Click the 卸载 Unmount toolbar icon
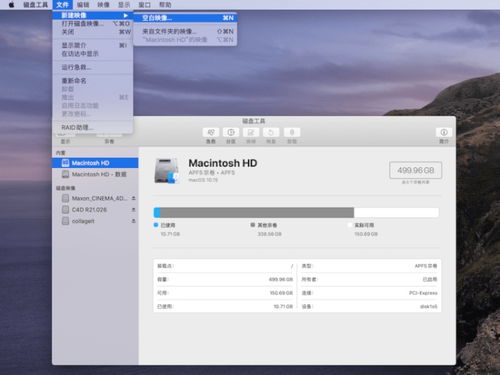Image resolution: width=500 pixels, height=375 pixels. pos(292,132)
